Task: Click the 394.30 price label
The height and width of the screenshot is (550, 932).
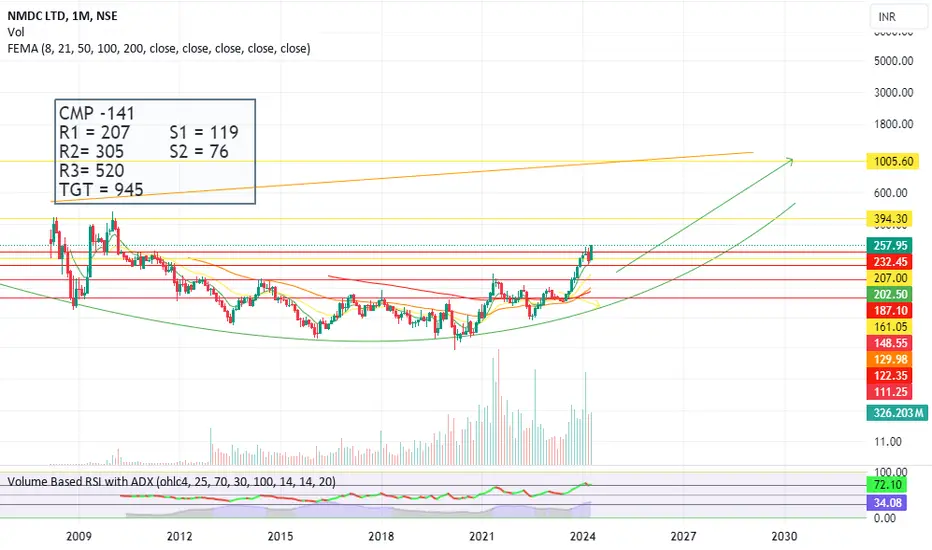Action: tap(889, 219)
